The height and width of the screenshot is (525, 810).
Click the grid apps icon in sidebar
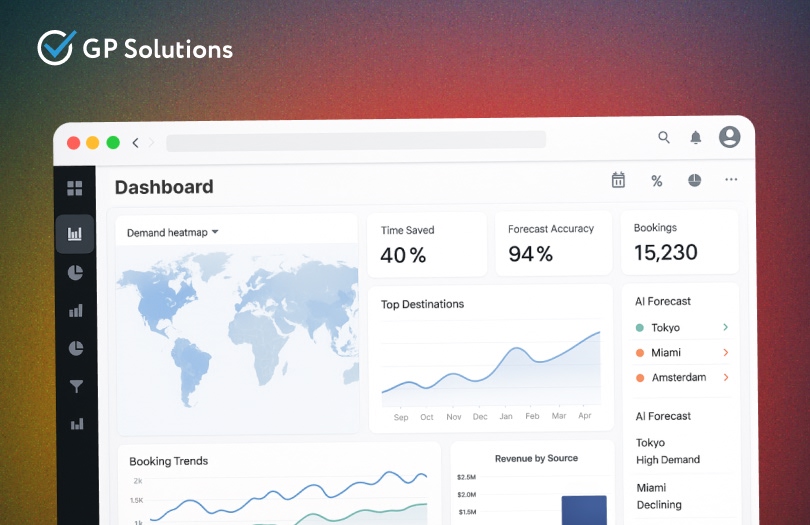pyautogui.click(x=75, y=188)
